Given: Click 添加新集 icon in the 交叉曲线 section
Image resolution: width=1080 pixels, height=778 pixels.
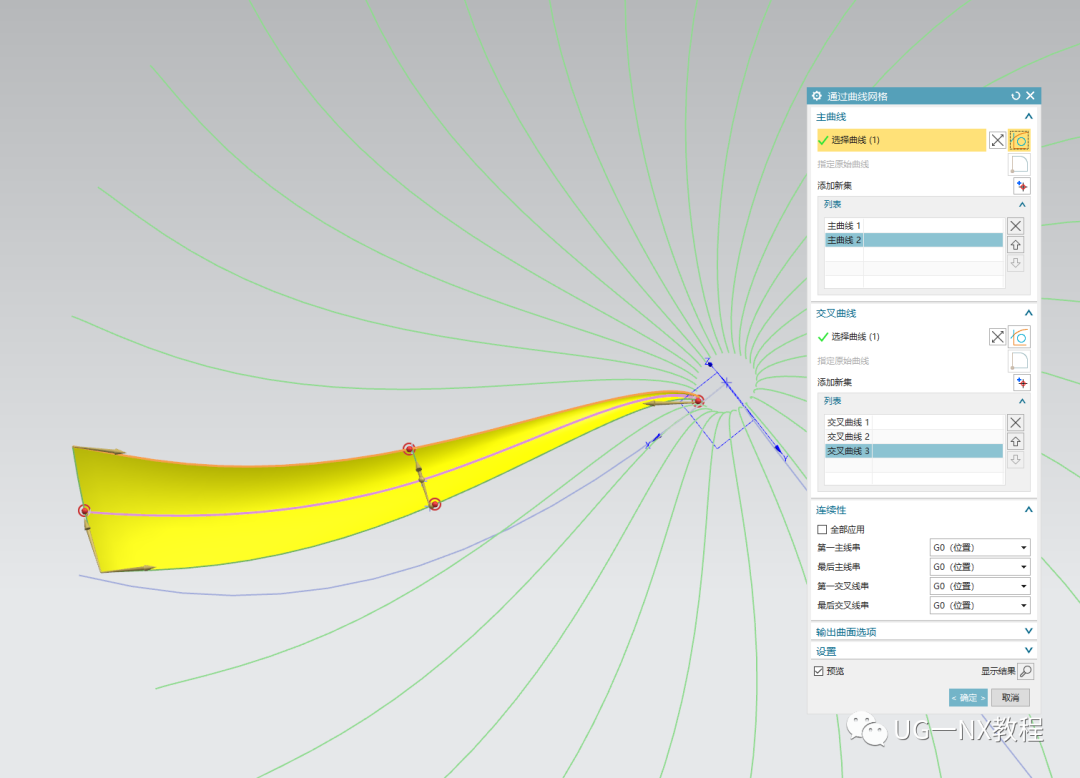Looking at the screenshot, I should pyautogui.click(x=1021, y=383).
